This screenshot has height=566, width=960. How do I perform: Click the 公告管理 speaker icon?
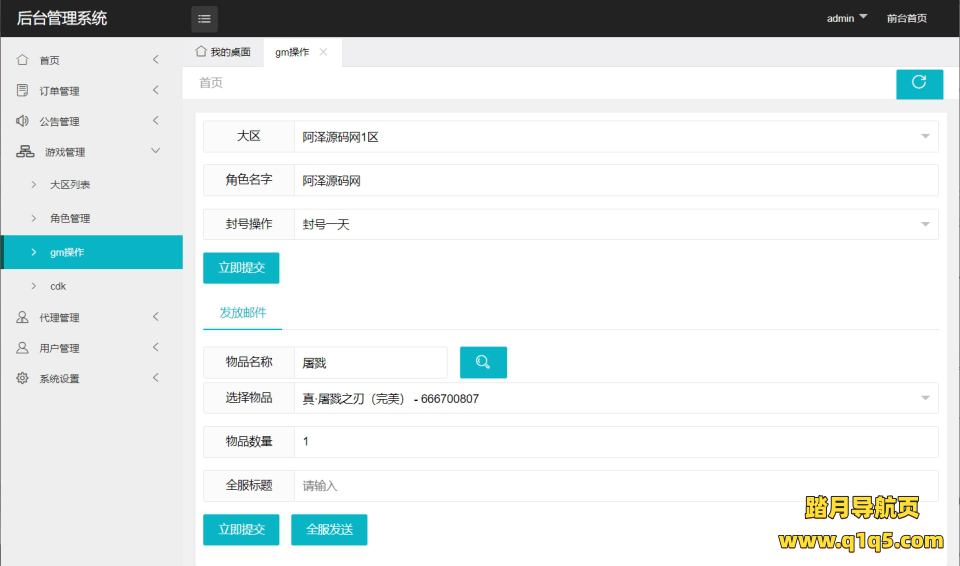point(23,121)
